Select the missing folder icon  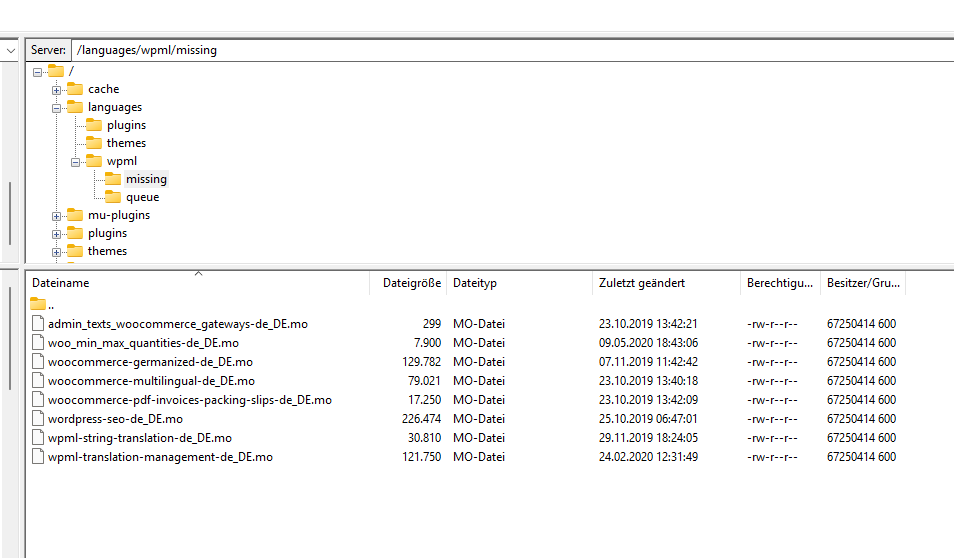pyautogui.click(x=113, y=179)
